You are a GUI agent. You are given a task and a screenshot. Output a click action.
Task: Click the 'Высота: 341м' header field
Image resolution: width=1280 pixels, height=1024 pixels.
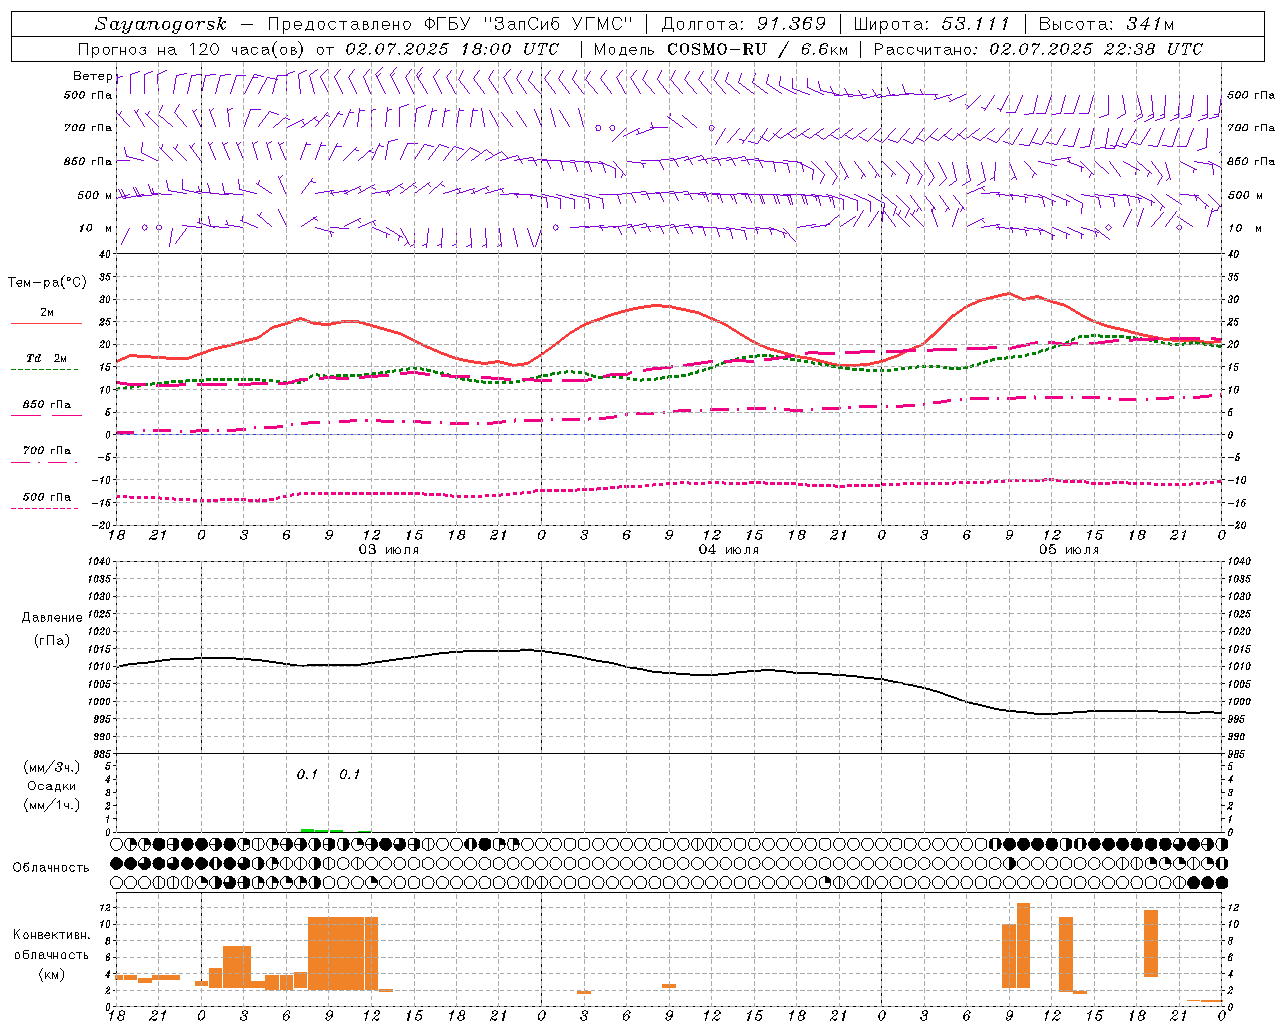[1107, 24]
